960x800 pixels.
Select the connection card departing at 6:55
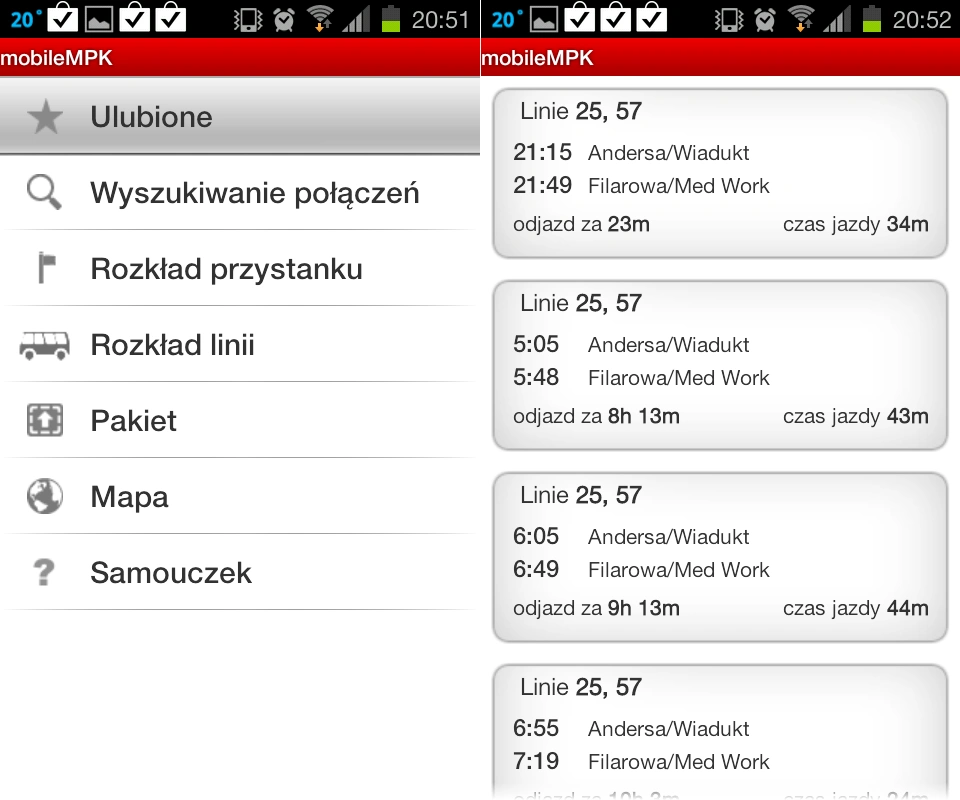coord(720,732)
